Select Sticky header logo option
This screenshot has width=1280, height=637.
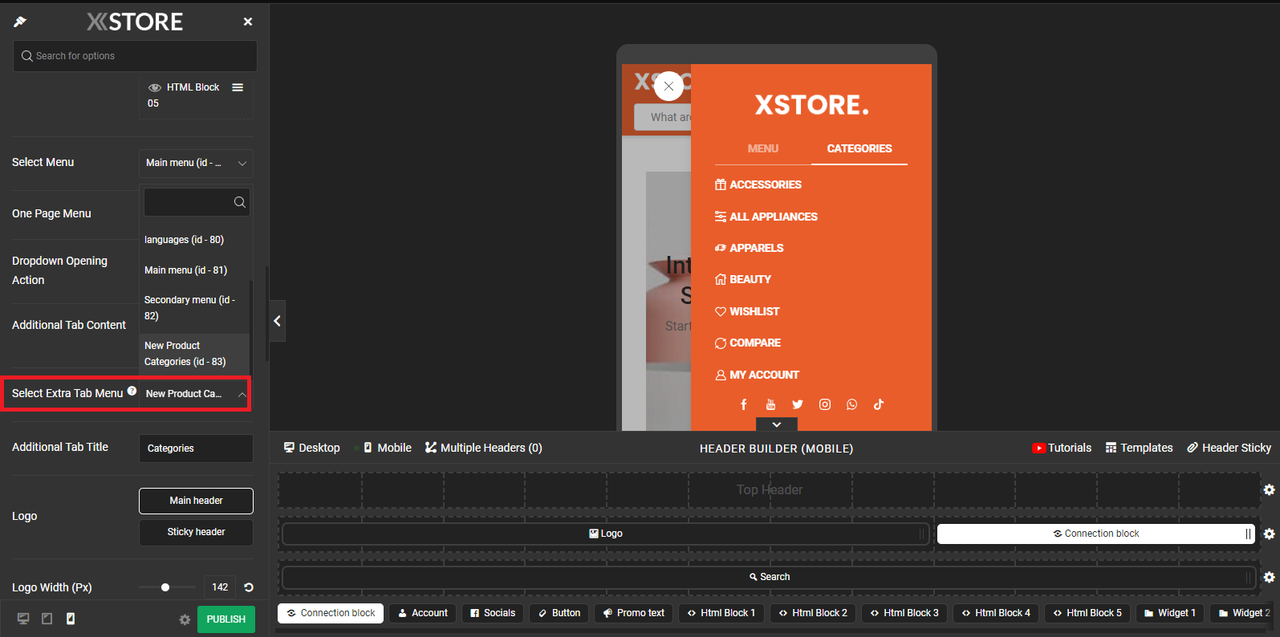pyautogui.click(x=196, y=532)
